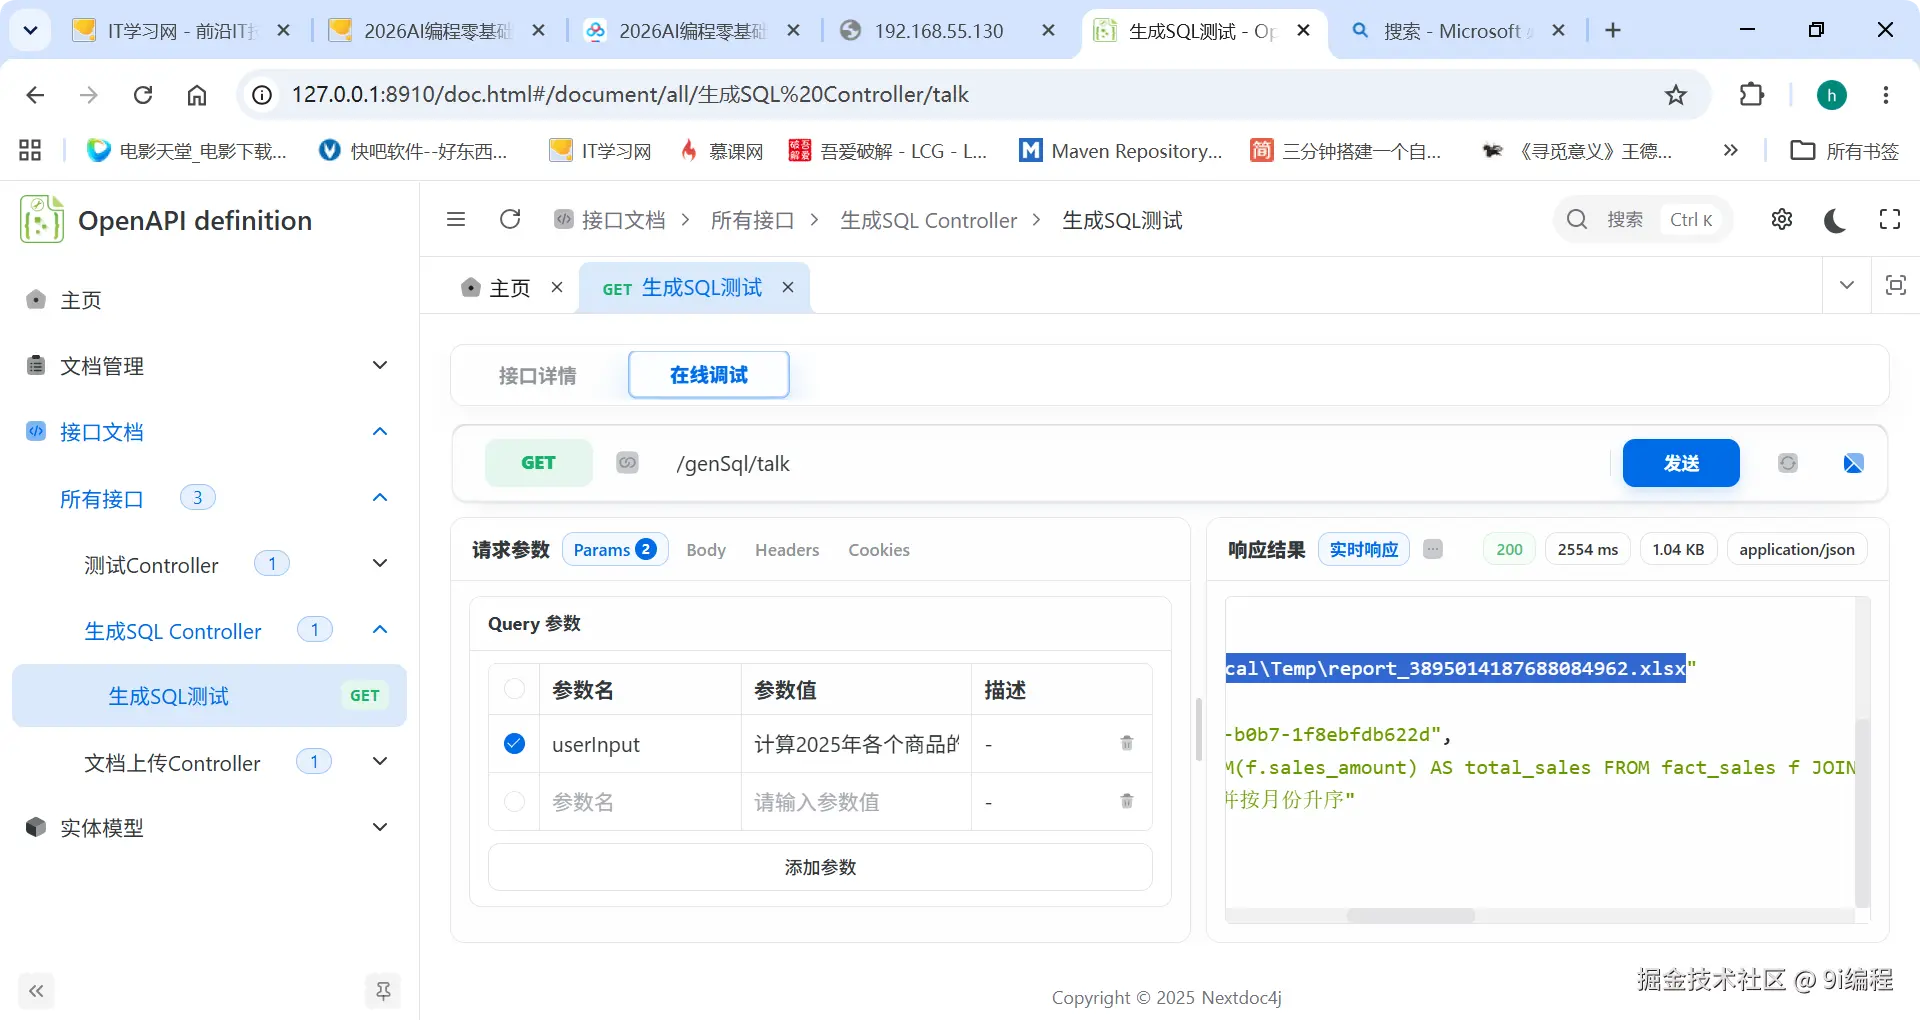Close the 生成SQL测试 tab
This screenshot has width=1920, height=1020.
point(788,287)
